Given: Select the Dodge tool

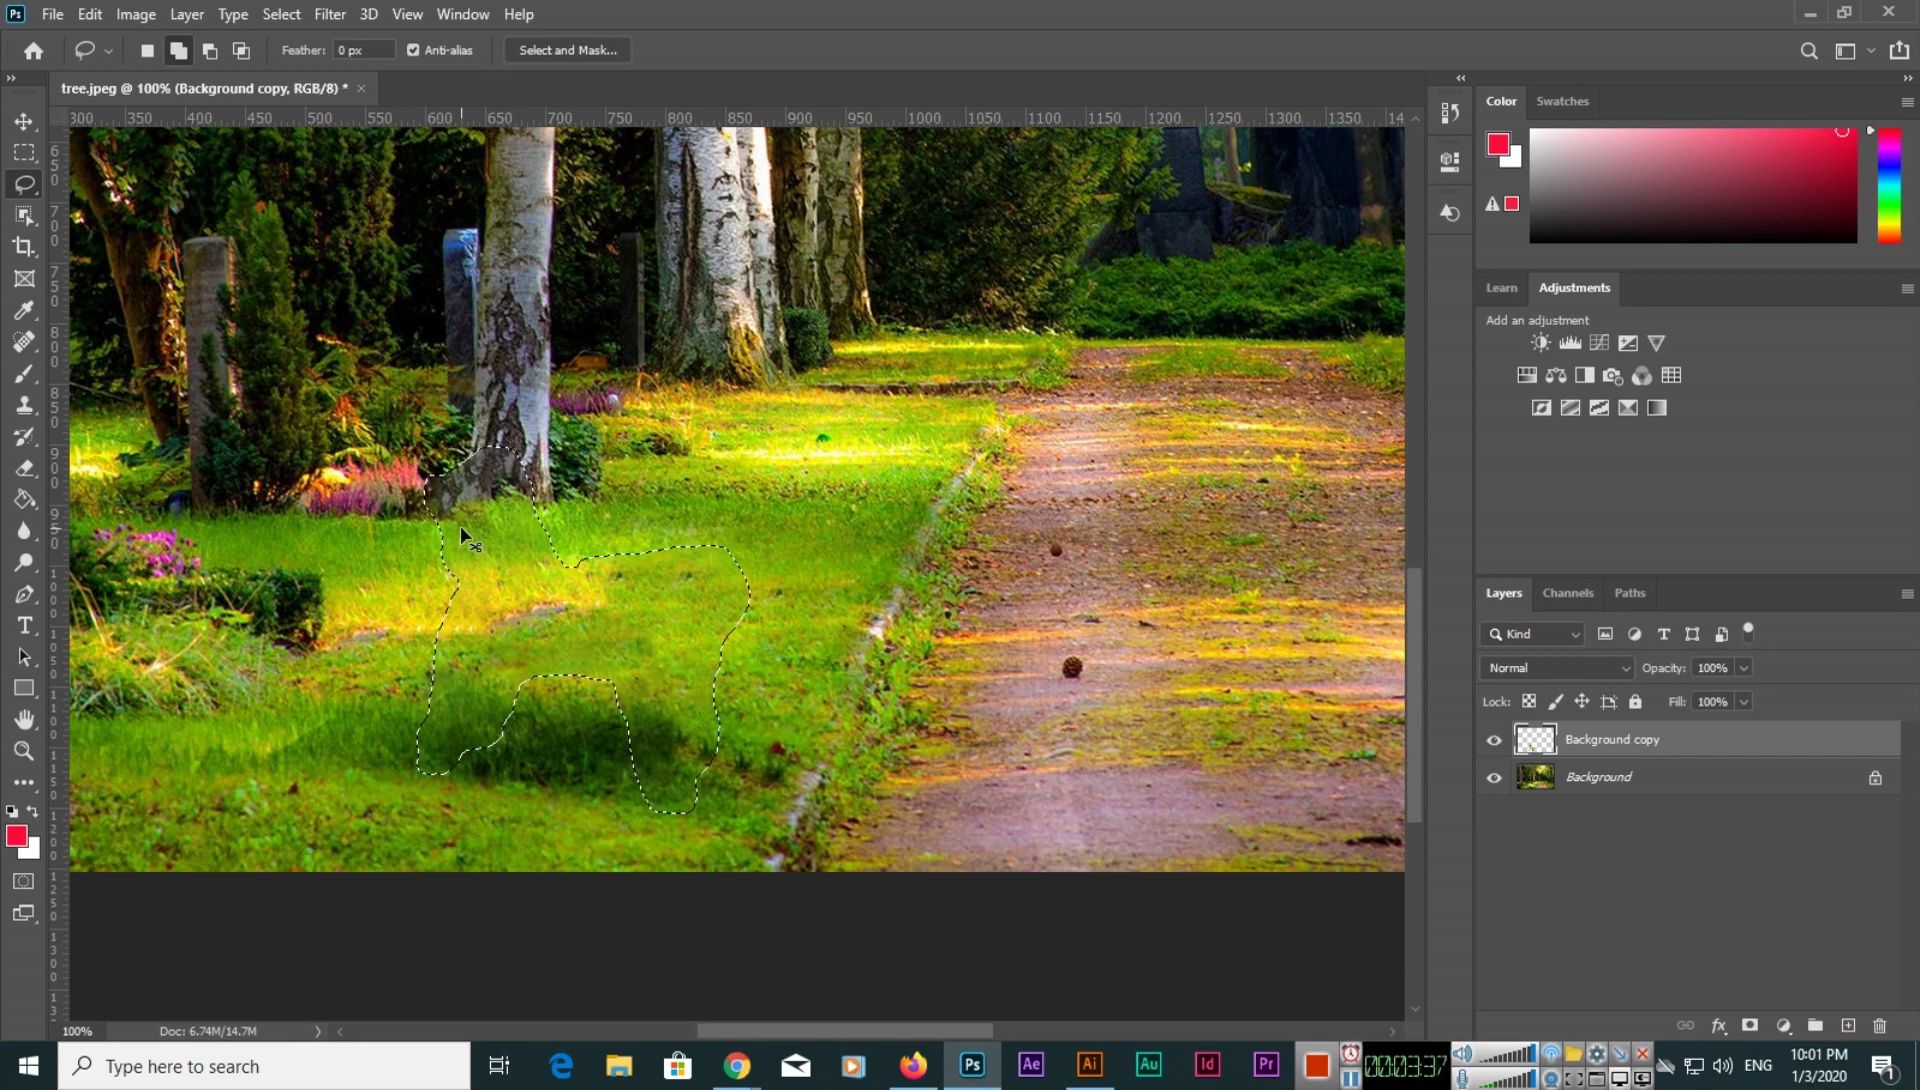Looking at the screenshot, I should pyautogui.click(x=24, y=563).
